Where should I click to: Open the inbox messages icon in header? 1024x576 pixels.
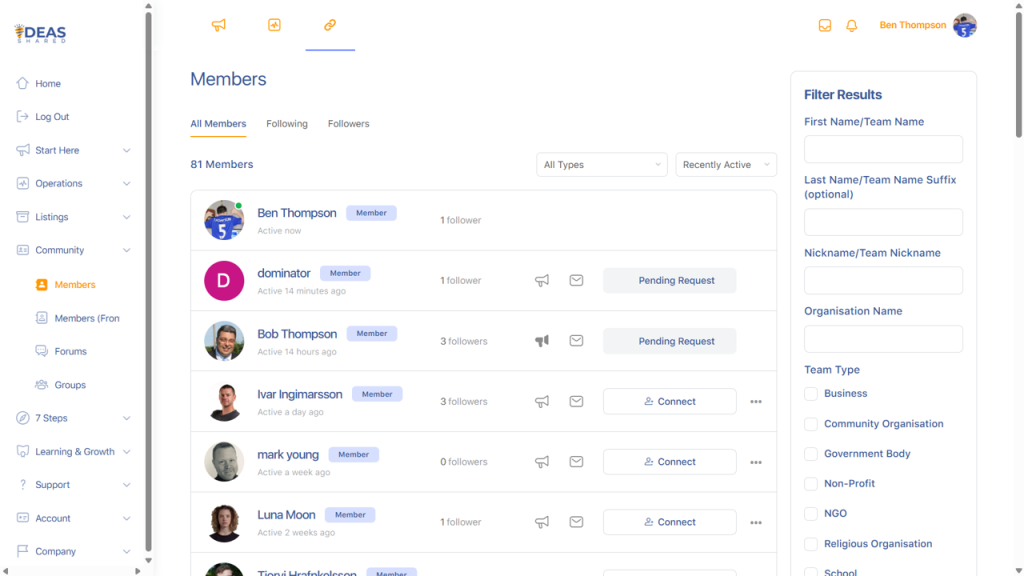point(825,25)
